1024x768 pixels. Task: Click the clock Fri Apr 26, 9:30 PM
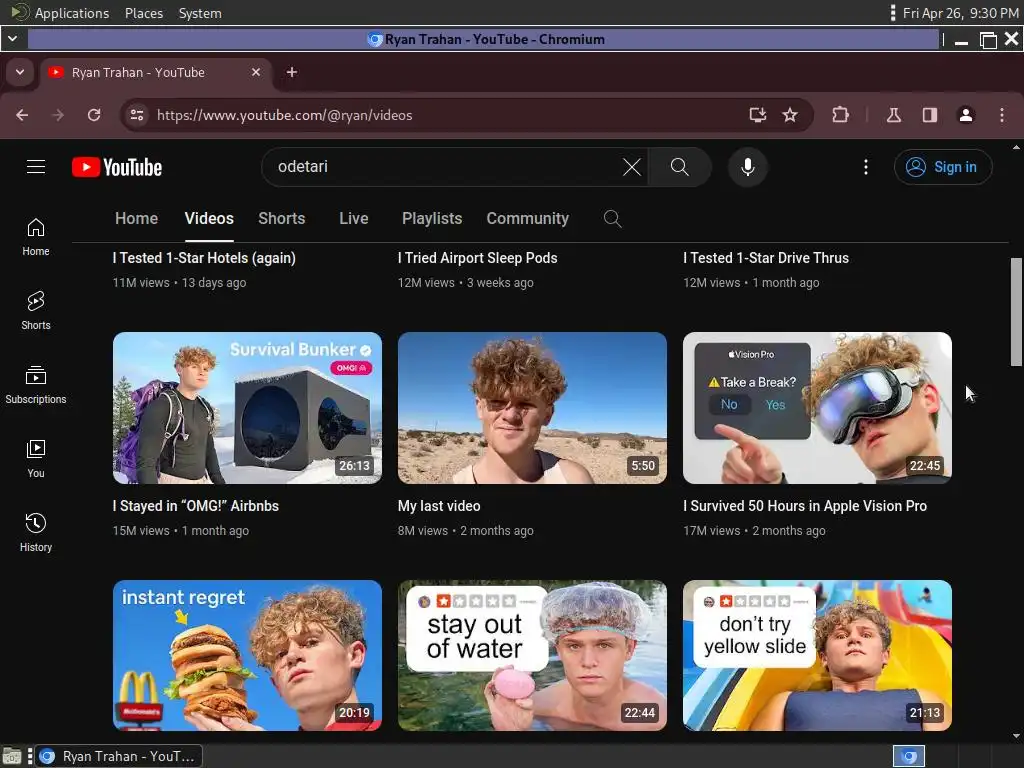pyautogui.click(x=960, y=13)
